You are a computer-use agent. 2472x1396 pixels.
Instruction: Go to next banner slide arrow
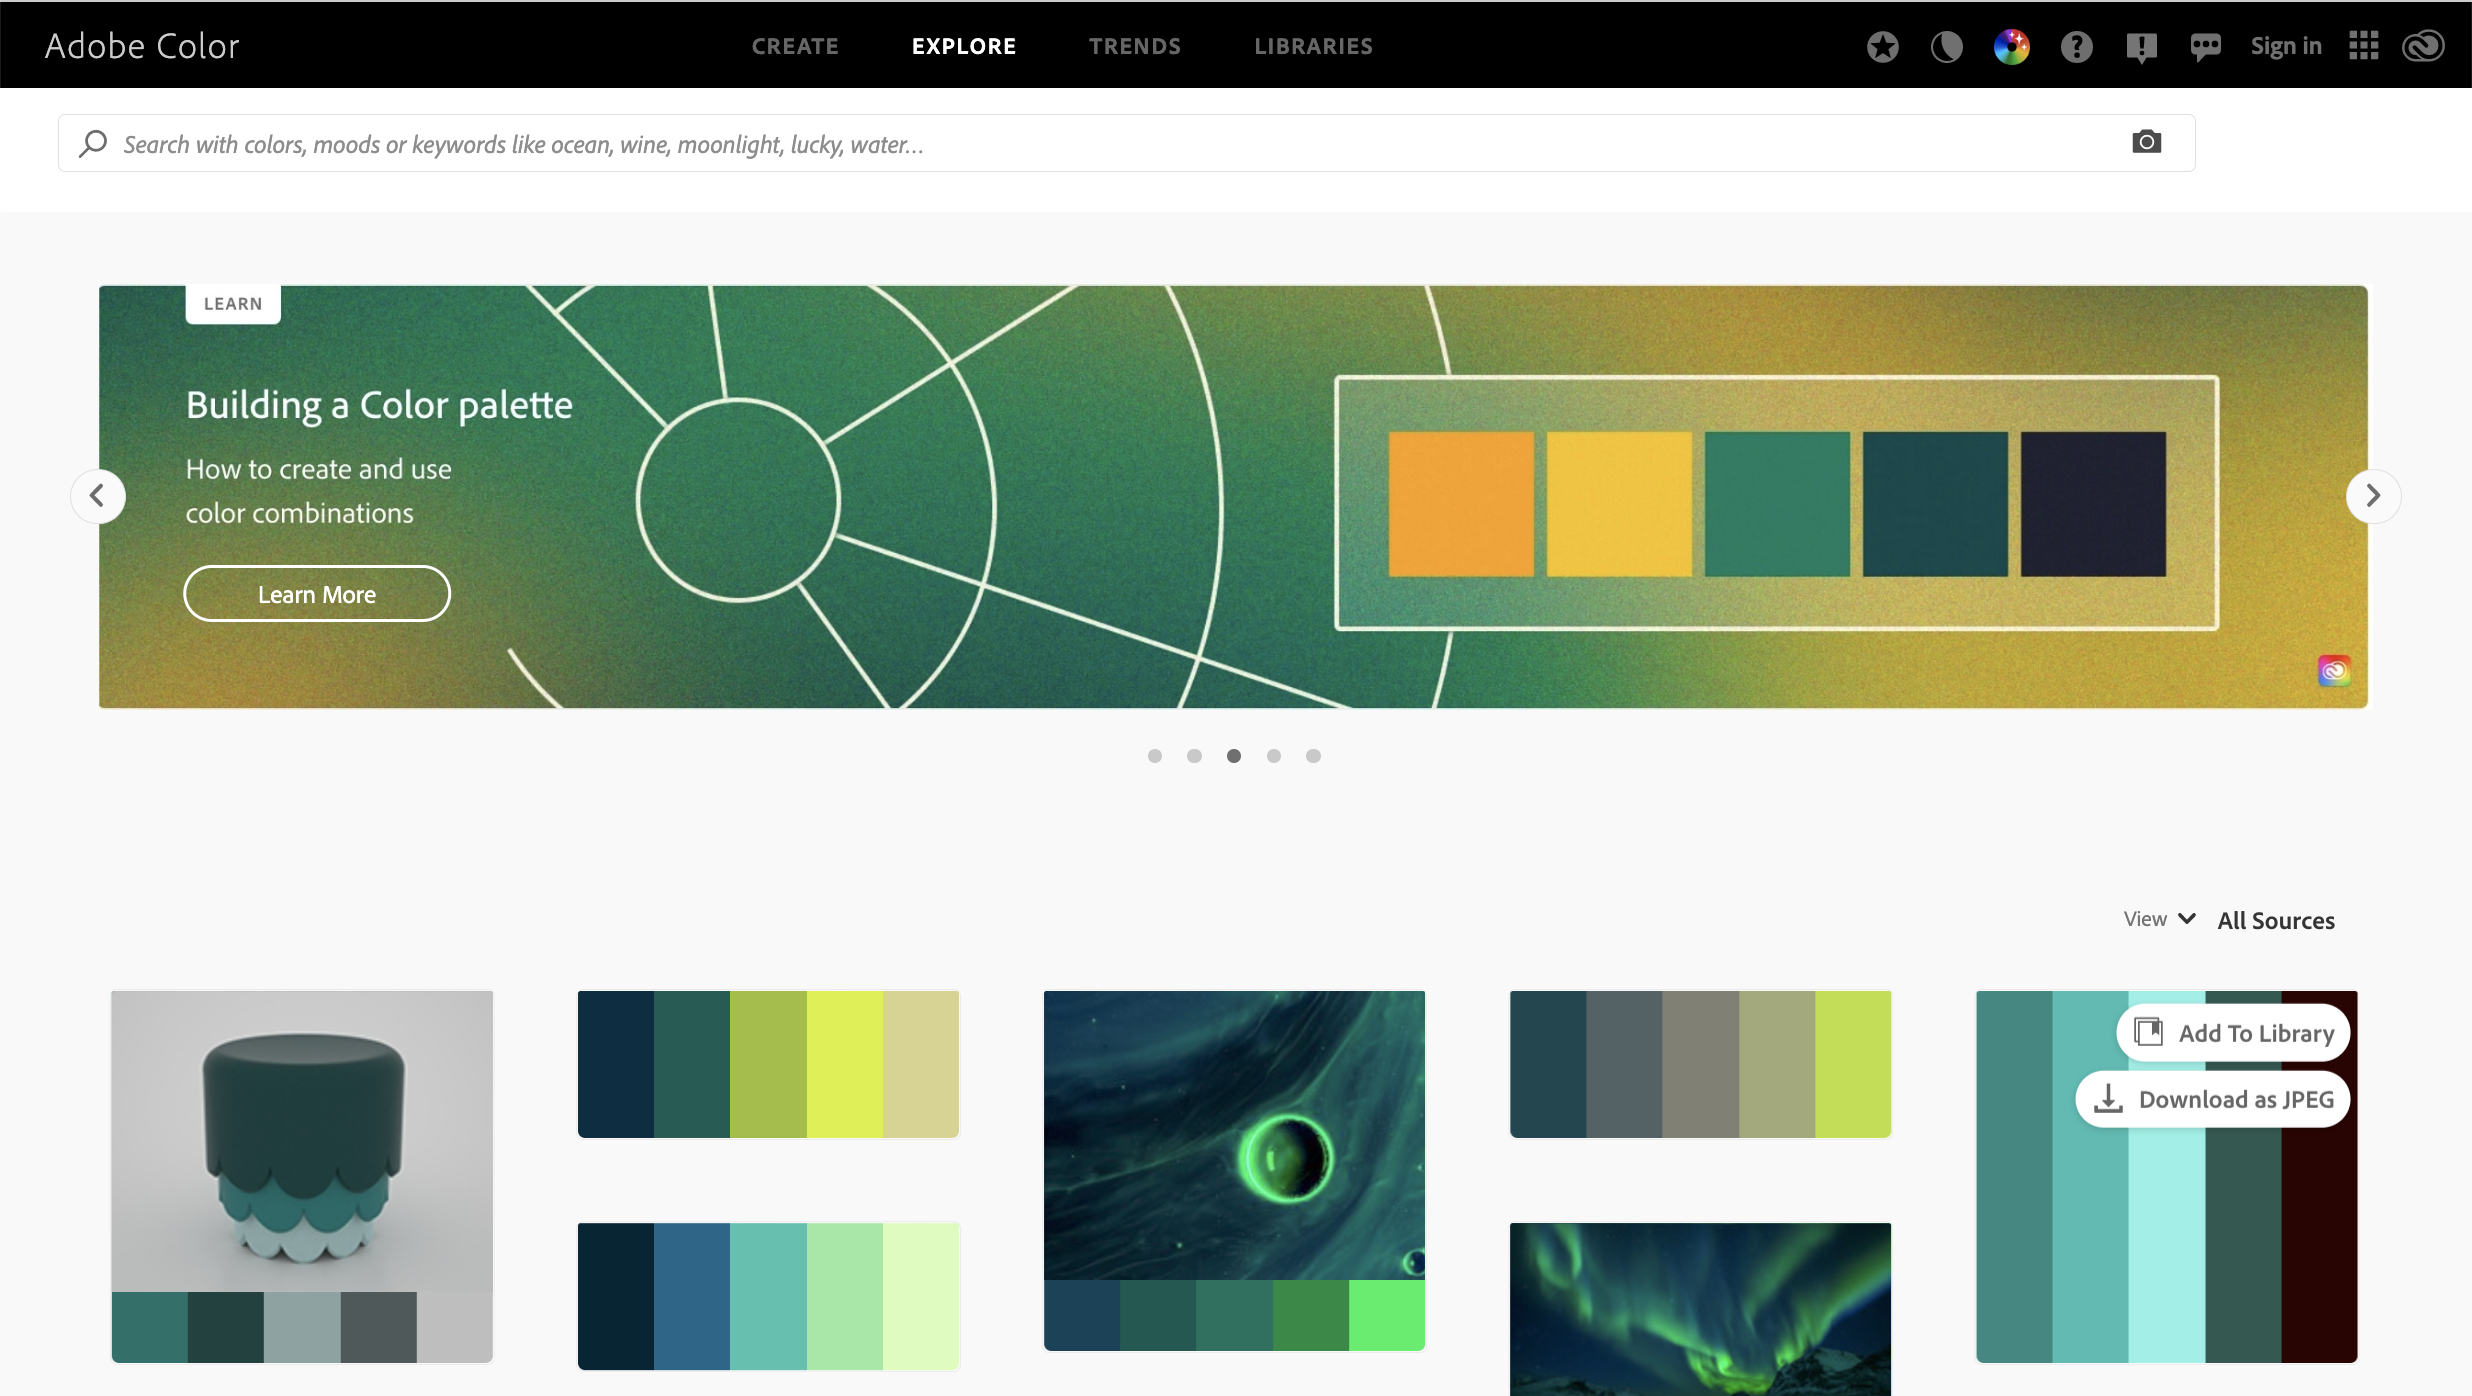[x=2373, y=495]
